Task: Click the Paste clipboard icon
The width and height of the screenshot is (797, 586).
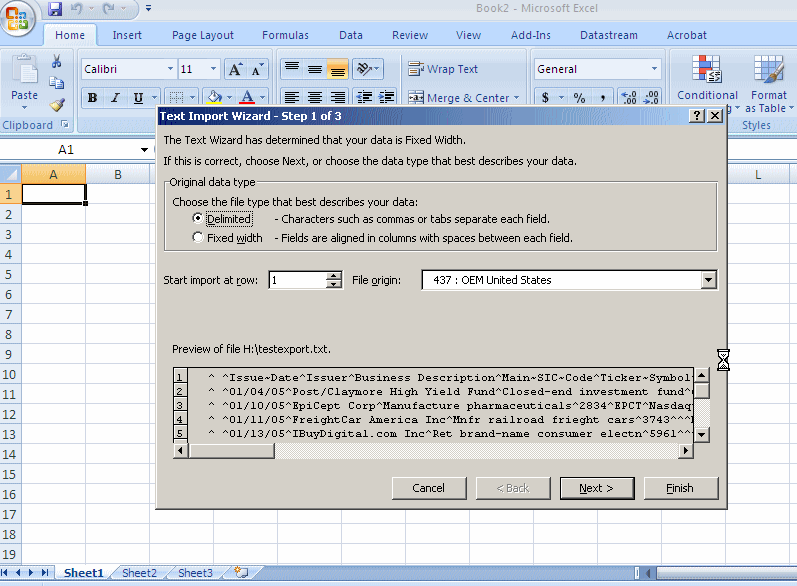Action: 24,69
